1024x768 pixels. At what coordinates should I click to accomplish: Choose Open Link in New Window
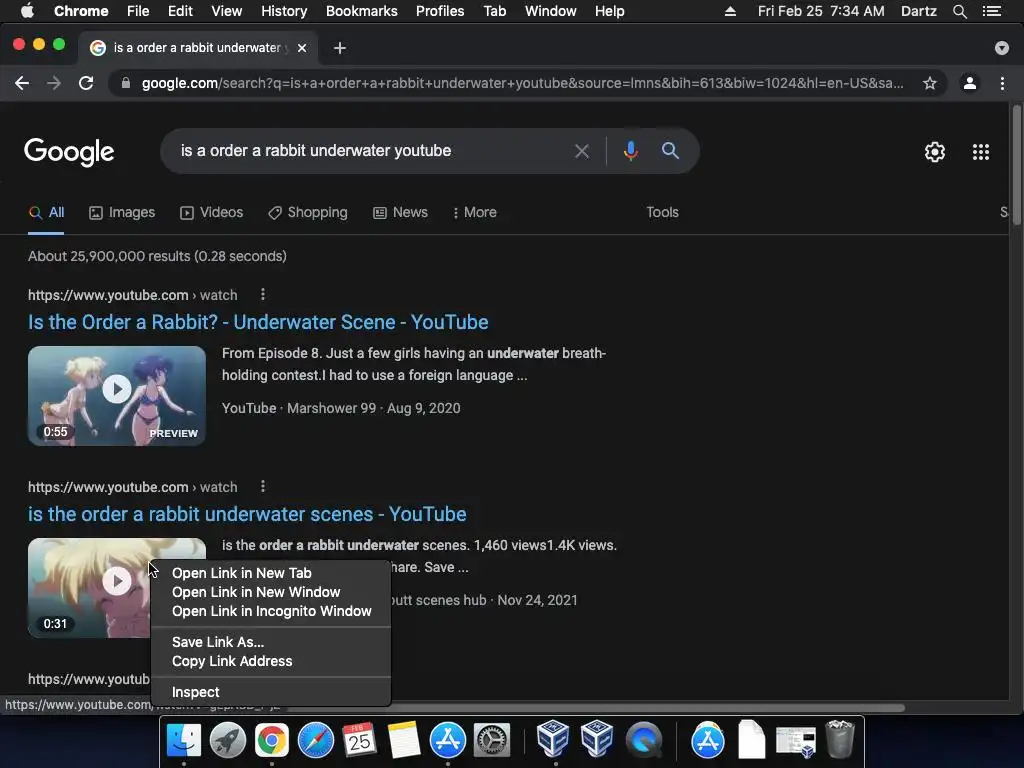[271, 592]
